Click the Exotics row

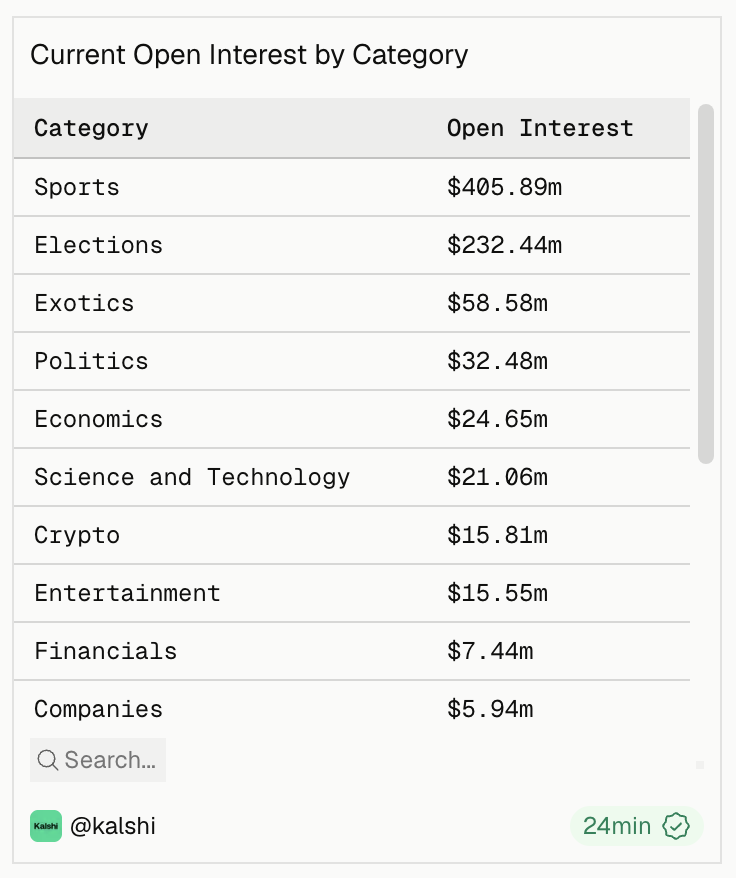352,303
